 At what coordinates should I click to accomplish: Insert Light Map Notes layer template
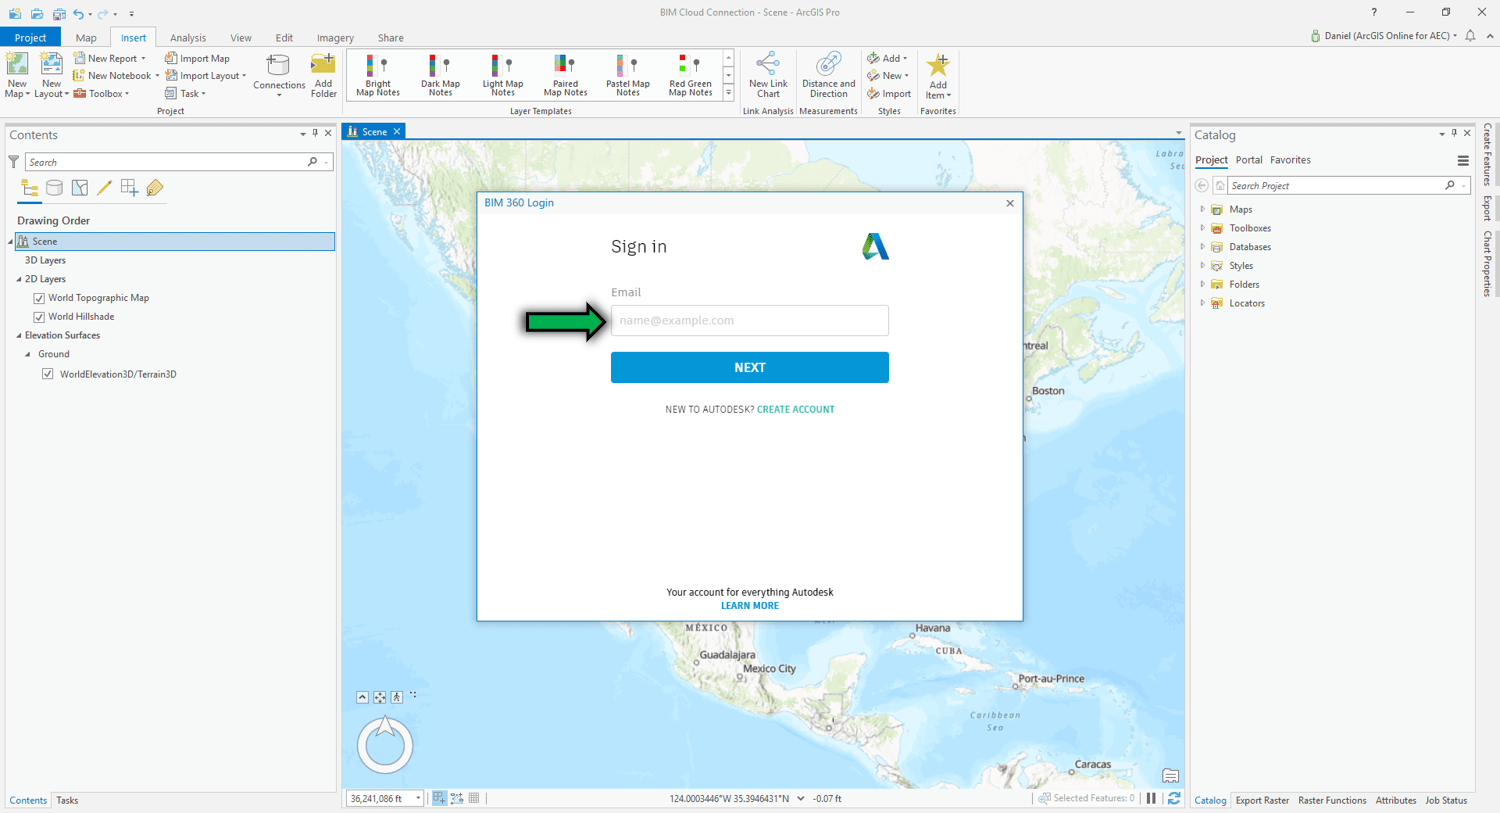[x=503, y=76]
